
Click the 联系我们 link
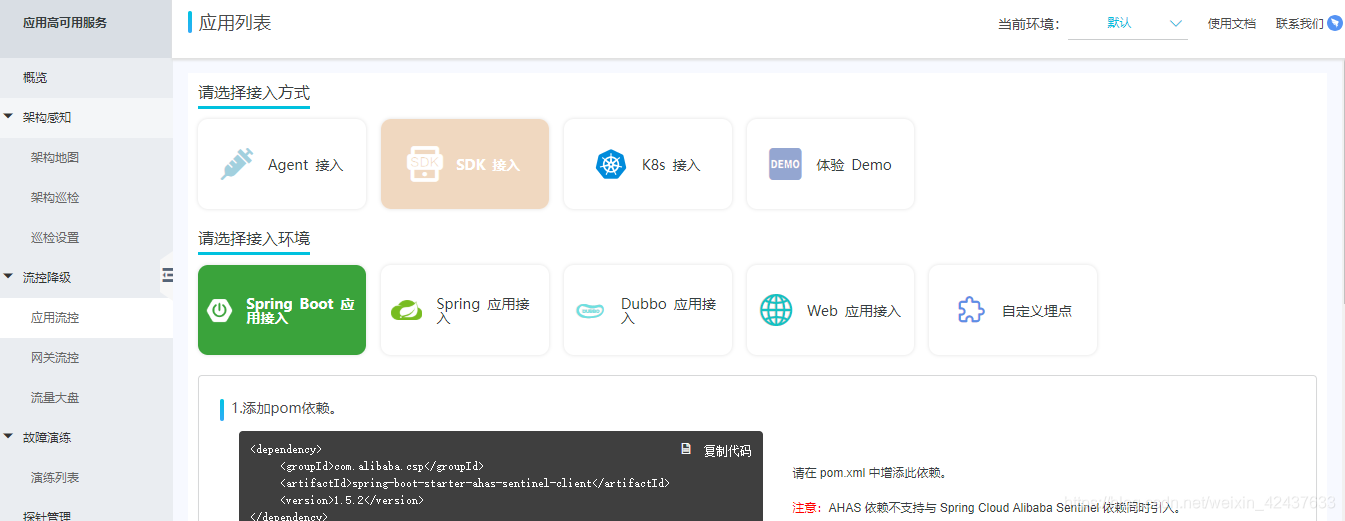click(1299, 23)
